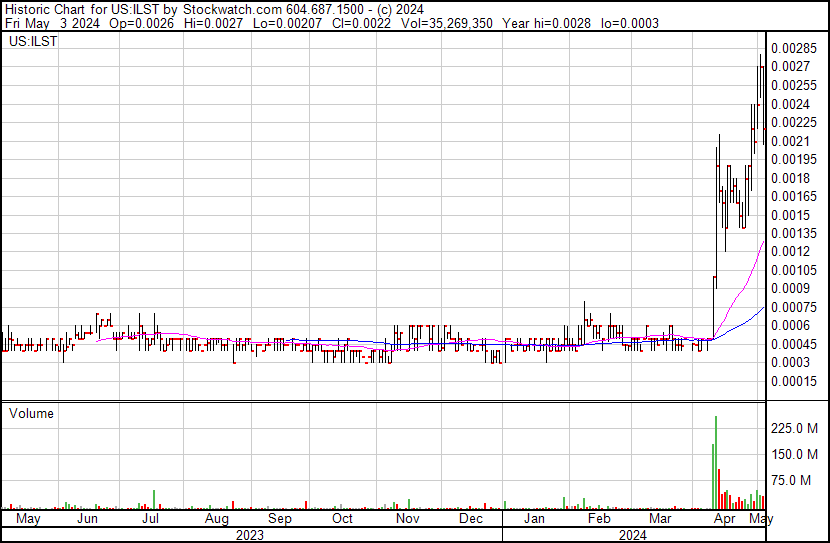Click the Op=0.0026 header value
The width and height of the screenshot is (830, 543).
click(x=141, y=24)
